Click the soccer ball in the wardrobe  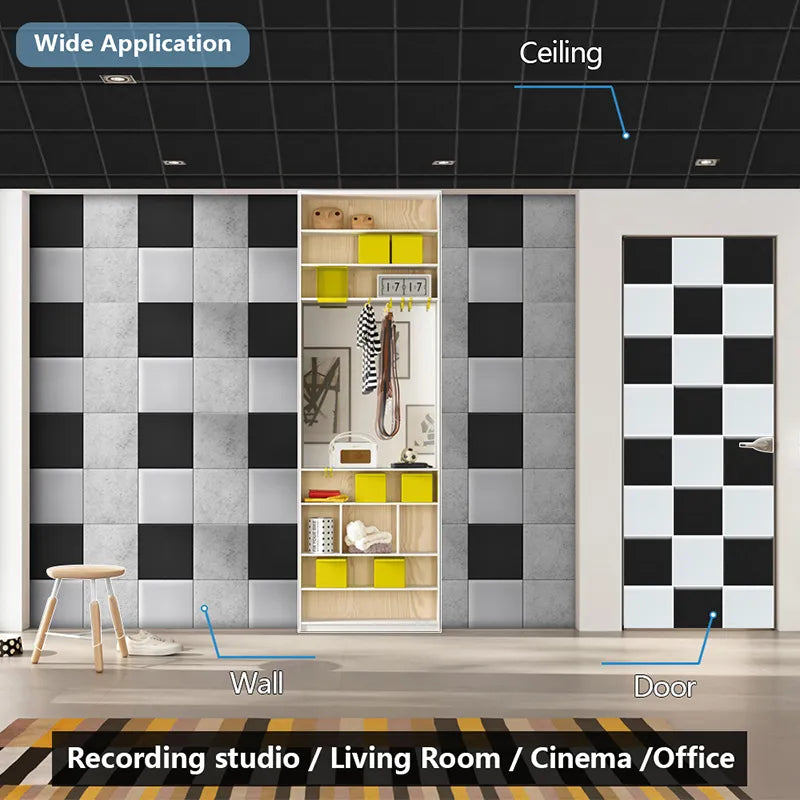pyautogui.click(x=408, y=456)
